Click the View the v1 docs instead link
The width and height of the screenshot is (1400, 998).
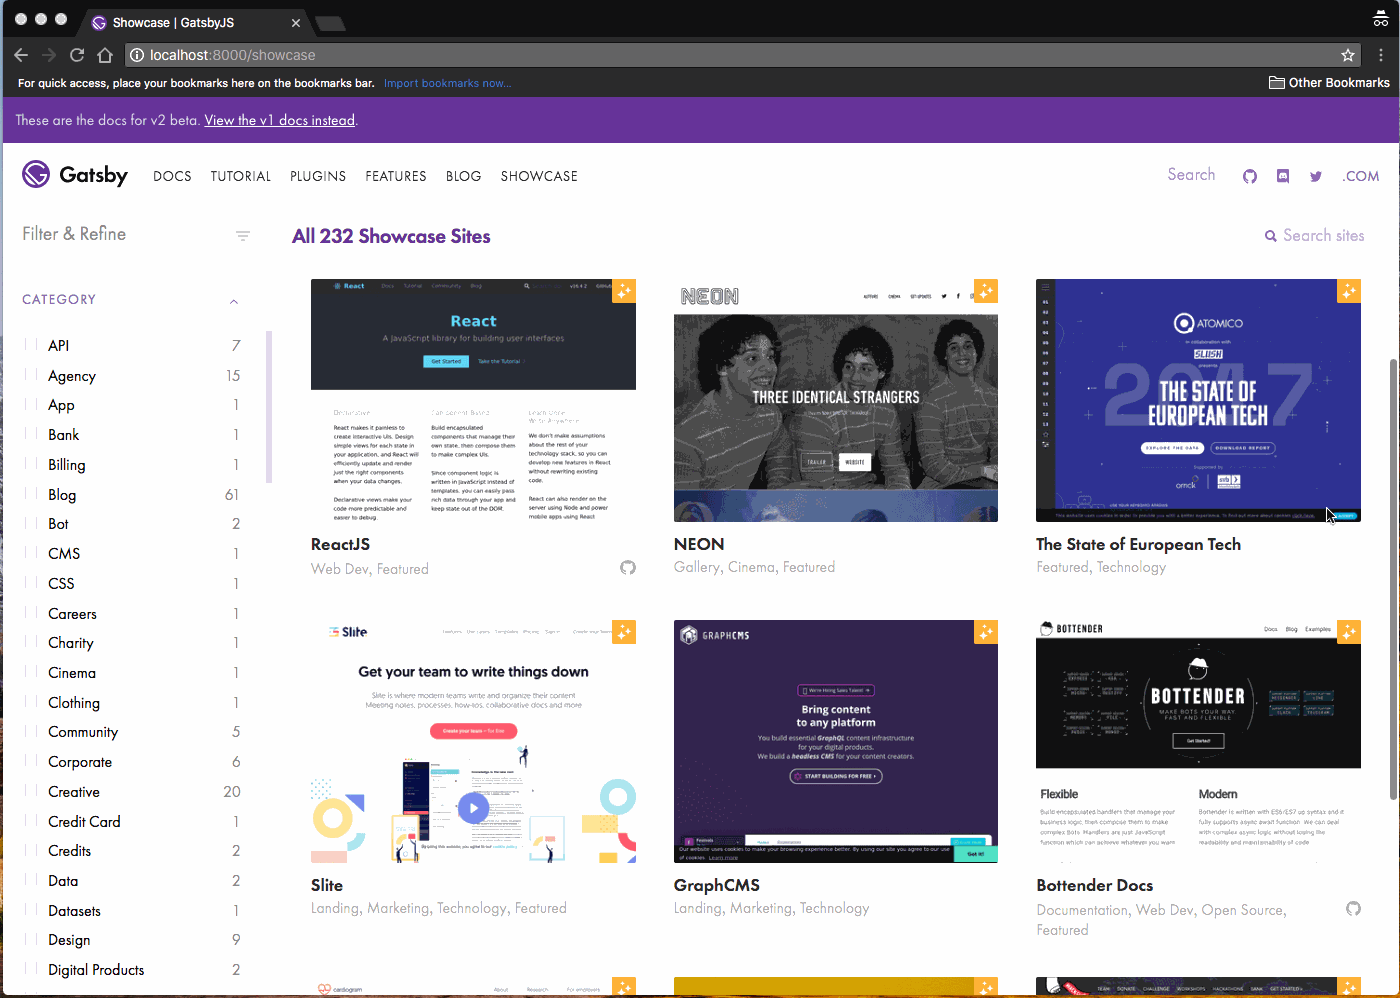point(279,120)
